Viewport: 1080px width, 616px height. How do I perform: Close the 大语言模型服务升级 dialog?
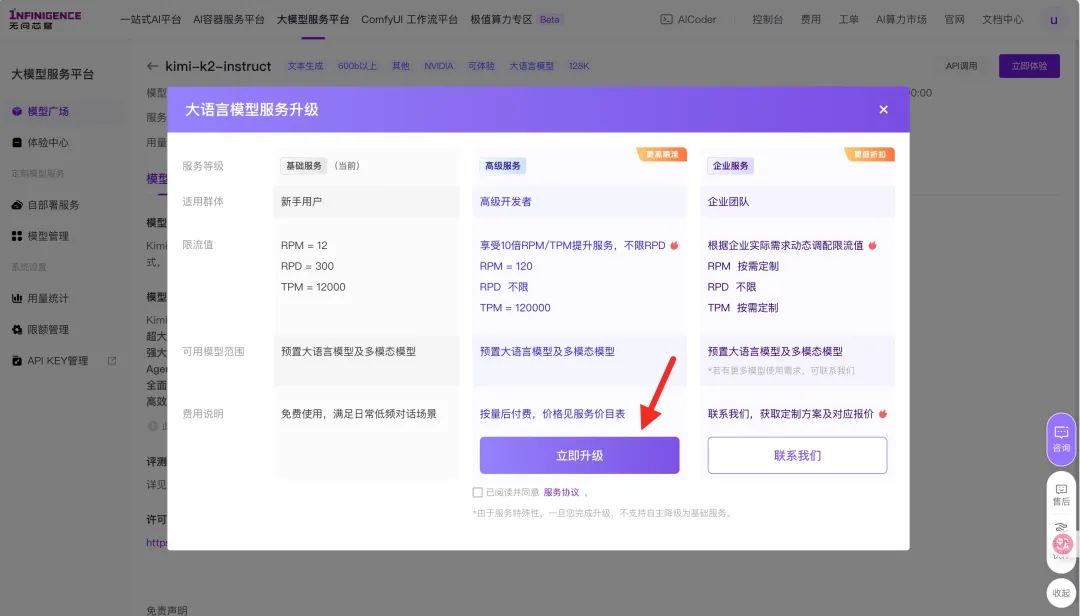point(883,110)
